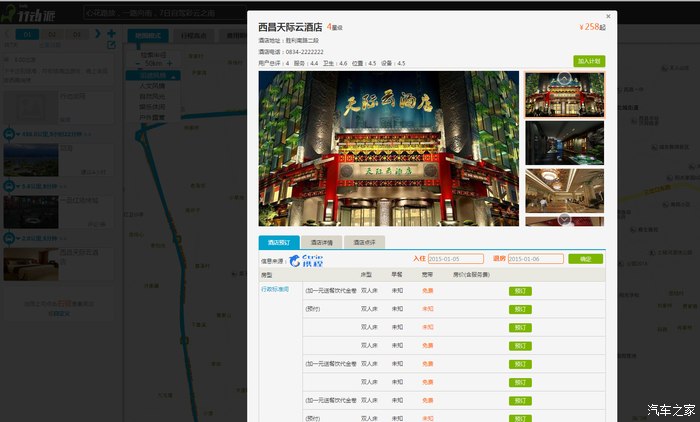
Task: Click the large hotel main photo
Action: click(x=389, y=148)
